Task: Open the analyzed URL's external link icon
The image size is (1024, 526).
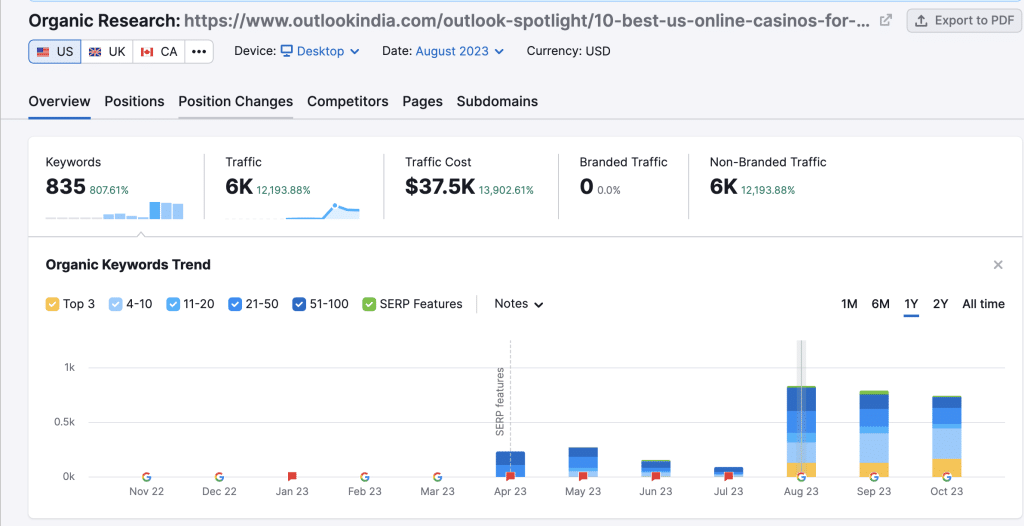Action: pos(886,20)
